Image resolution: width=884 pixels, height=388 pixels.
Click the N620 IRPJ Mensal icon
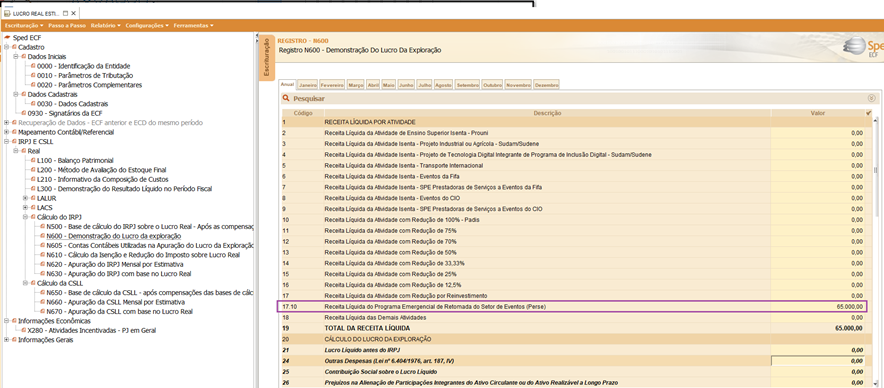[x=43, y=264]
